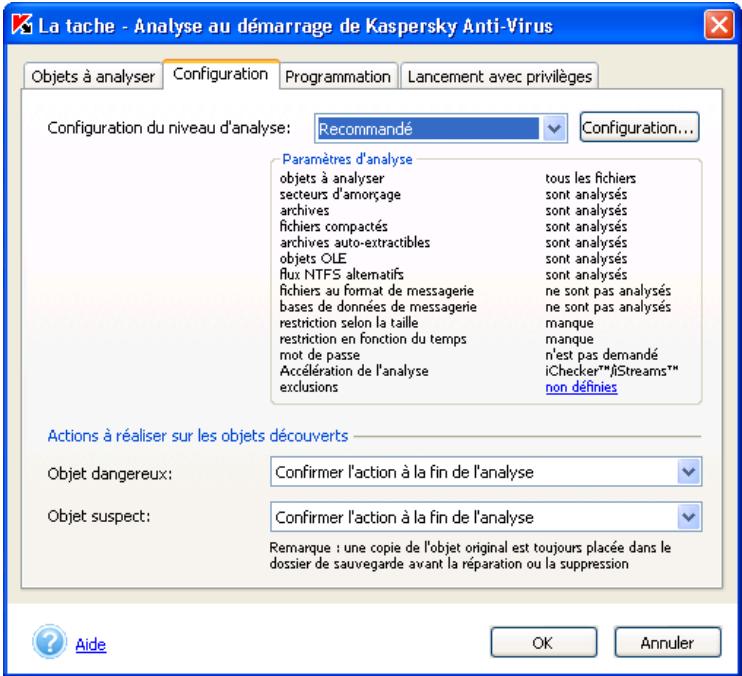Click 'Accélération de l'analyse' parameter text

(354, 371)
